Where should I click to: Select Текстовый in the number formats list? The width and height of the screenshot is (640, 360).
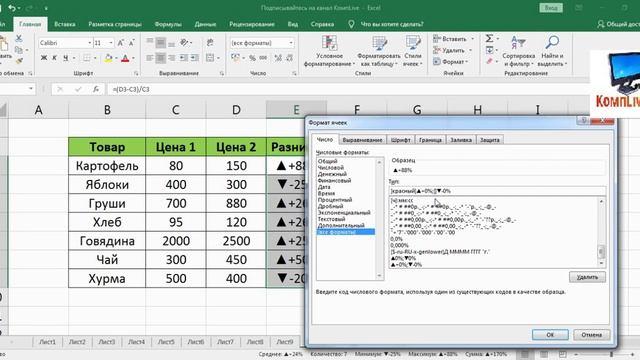tap(331, 219)
